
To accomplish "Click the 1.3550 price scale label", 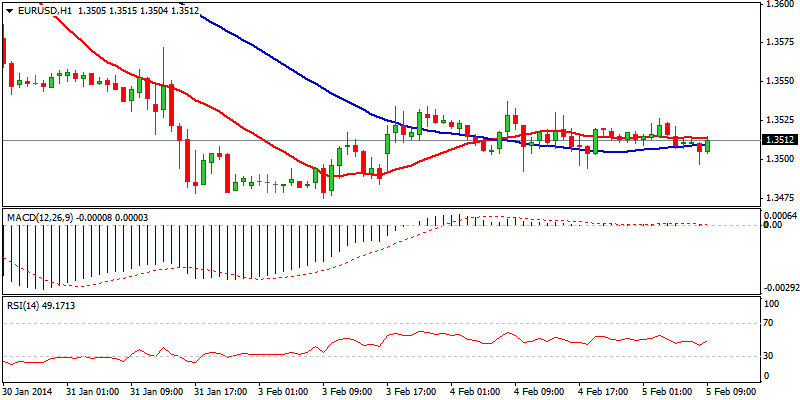I will 779,81.
